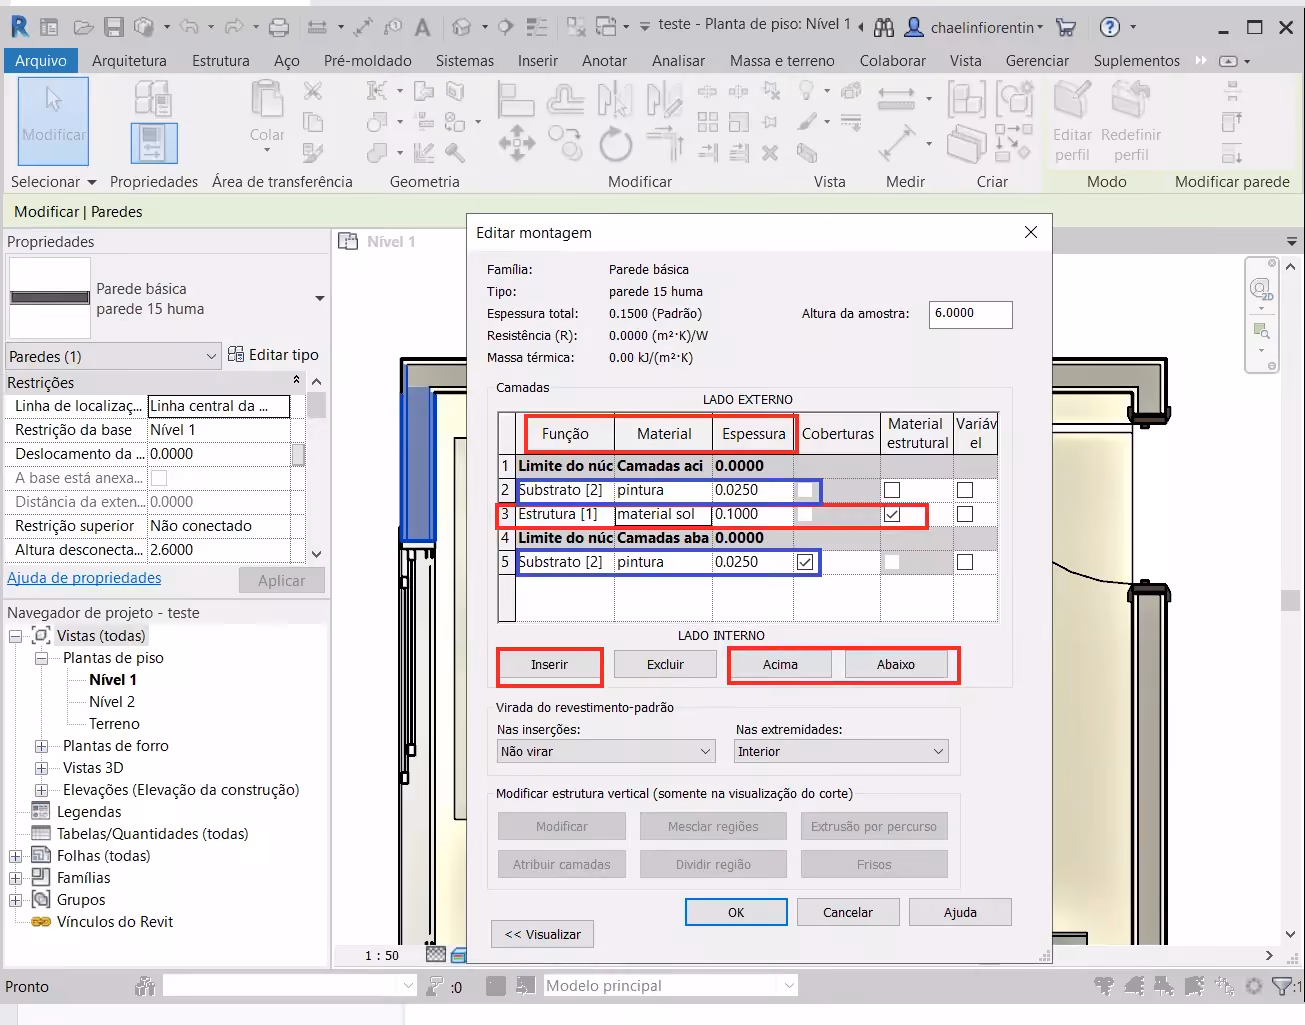Expand the Plantas de forro tree node

coord(42,746)
